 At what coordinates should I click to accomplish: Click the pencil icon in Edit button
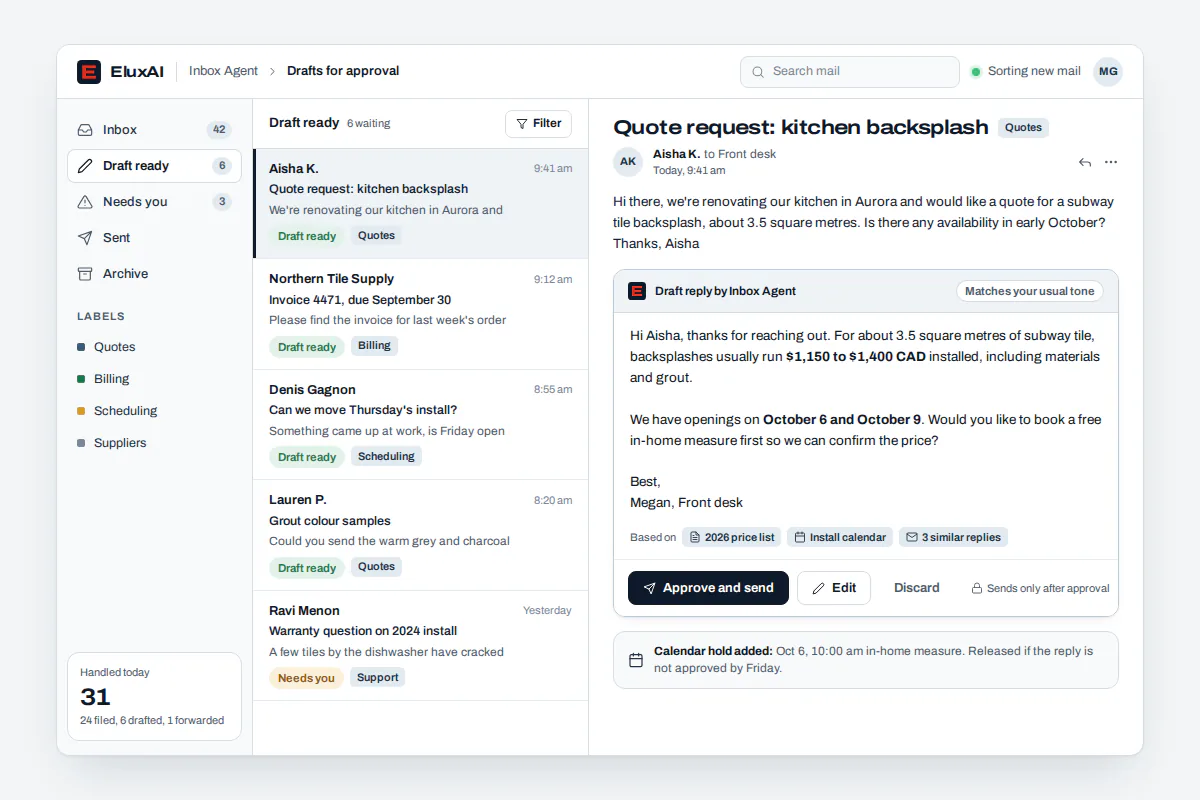click(x=819, y=588)
